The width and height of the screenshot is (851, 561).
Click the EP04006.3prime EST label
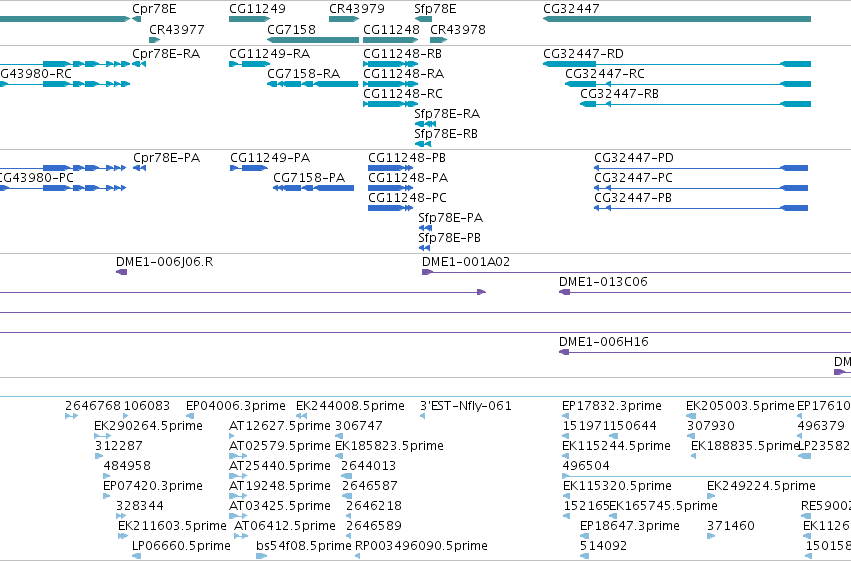click(x=236, y=406)
